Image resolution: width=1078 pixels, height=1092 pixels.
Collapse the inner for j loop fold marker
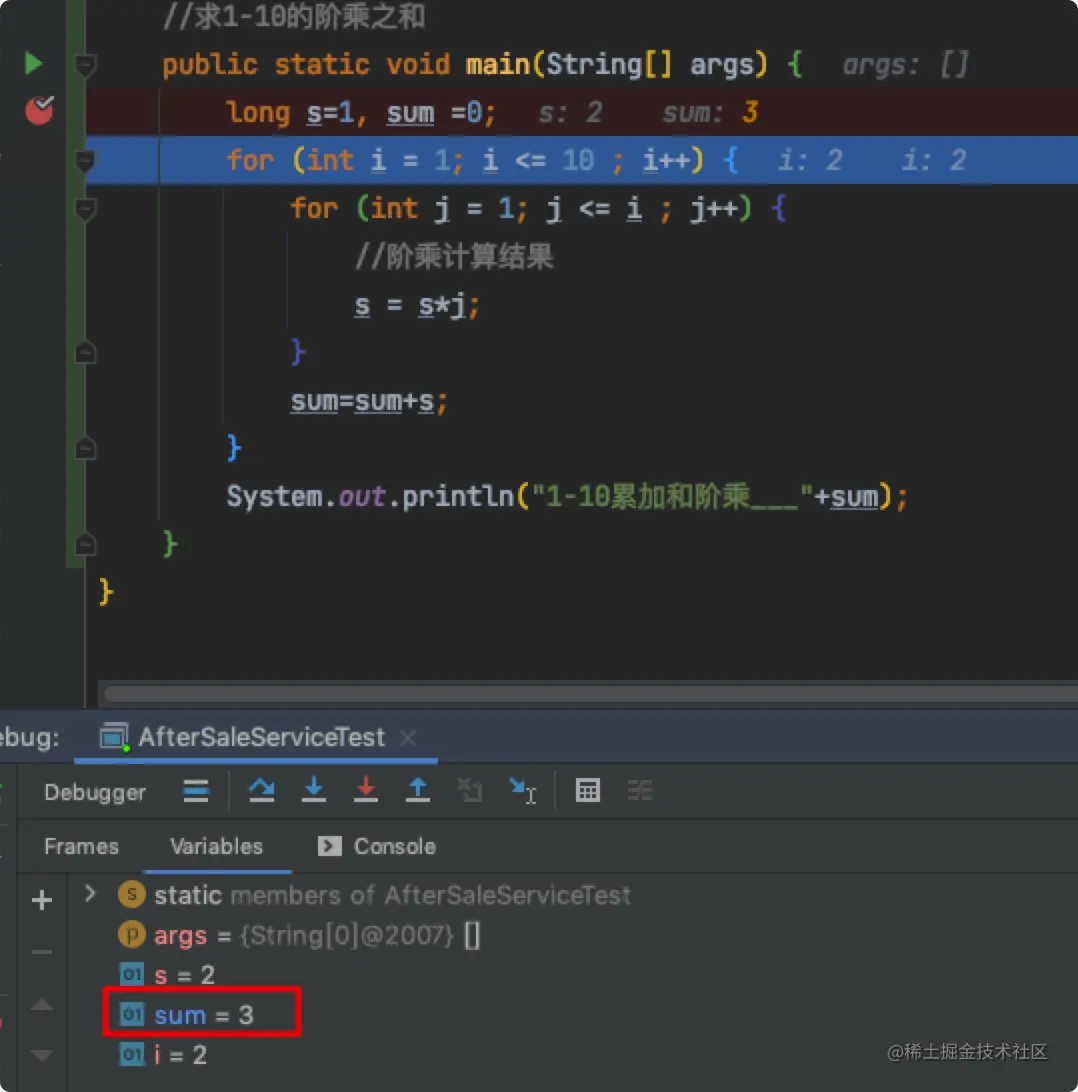tap(85, 209)
